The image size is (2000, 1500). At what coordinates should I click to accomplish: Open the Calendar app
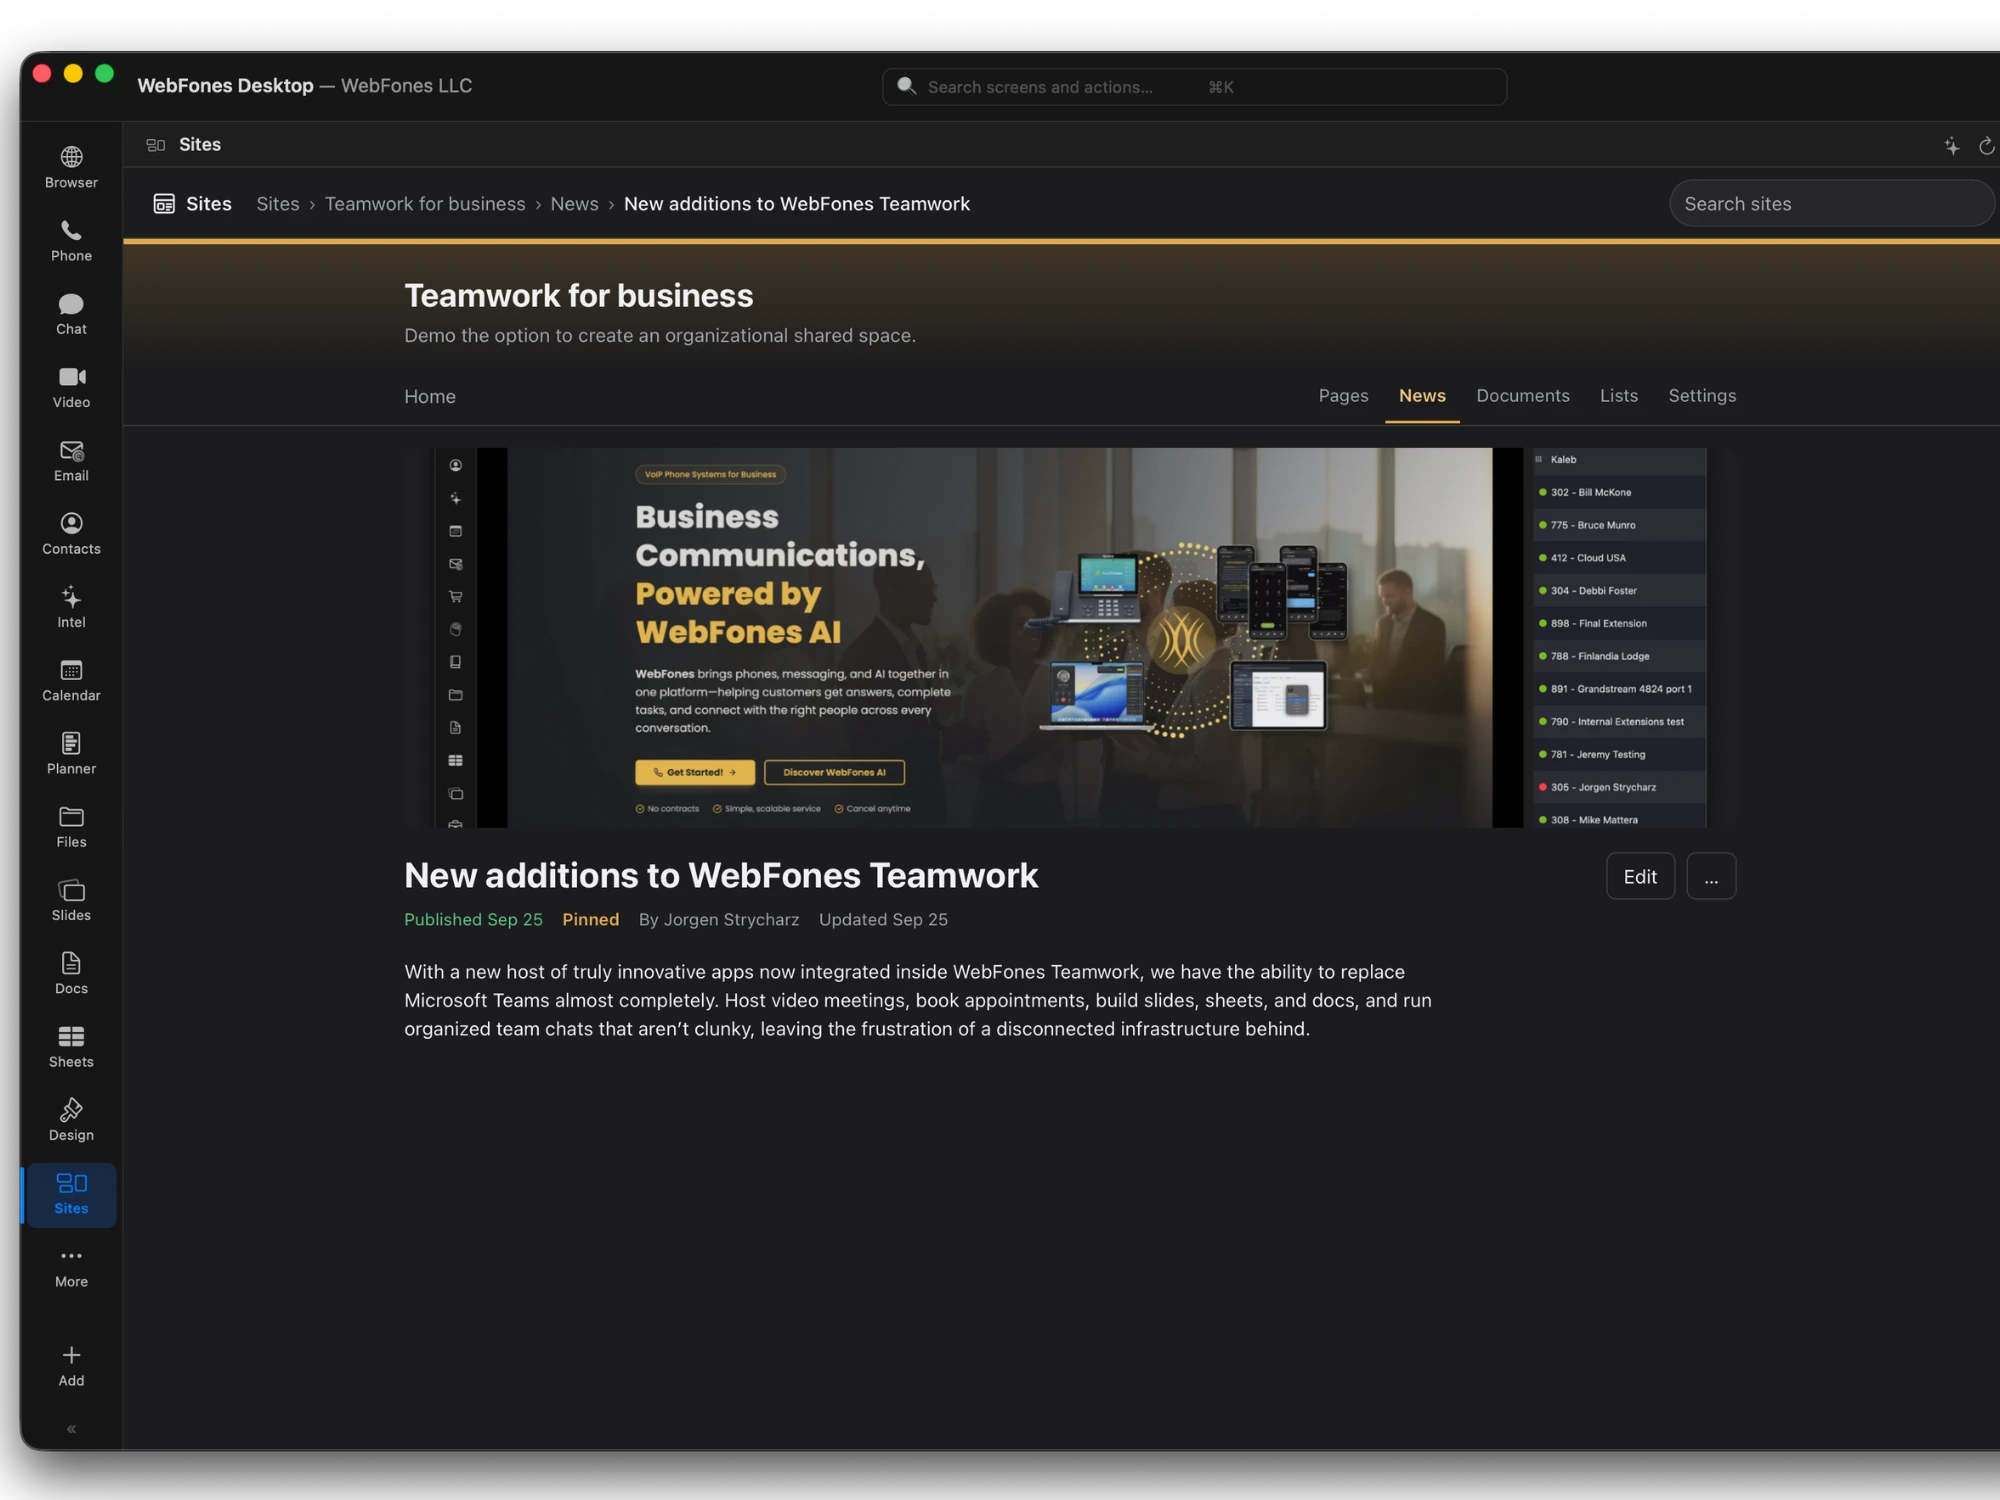click(x=71, y=681)
